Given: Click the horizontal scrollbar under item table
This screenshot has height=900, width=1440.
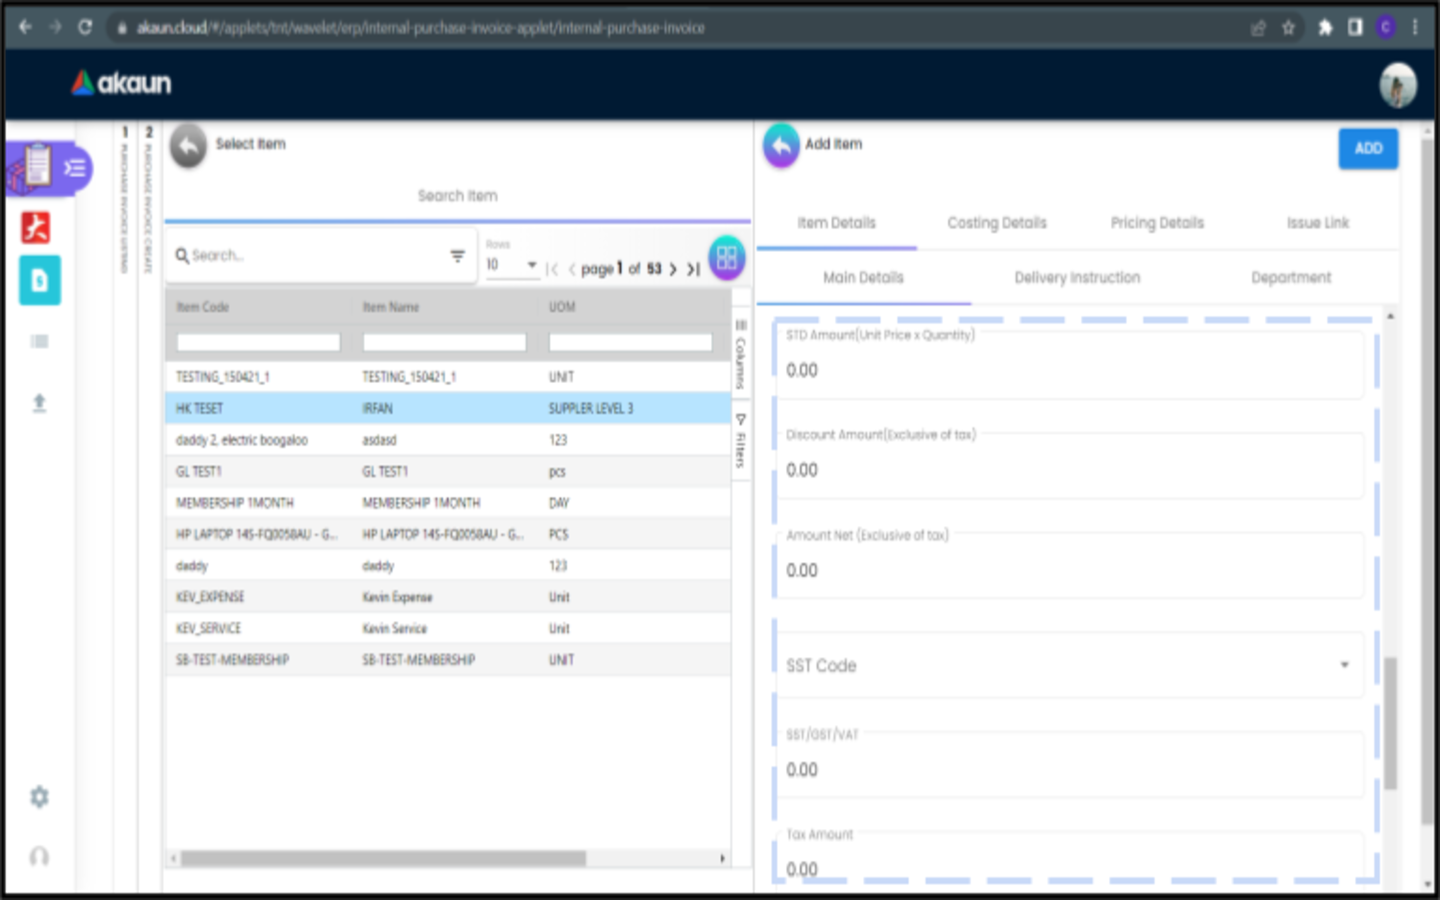Looking at the screenshot, I should (383, 858).
